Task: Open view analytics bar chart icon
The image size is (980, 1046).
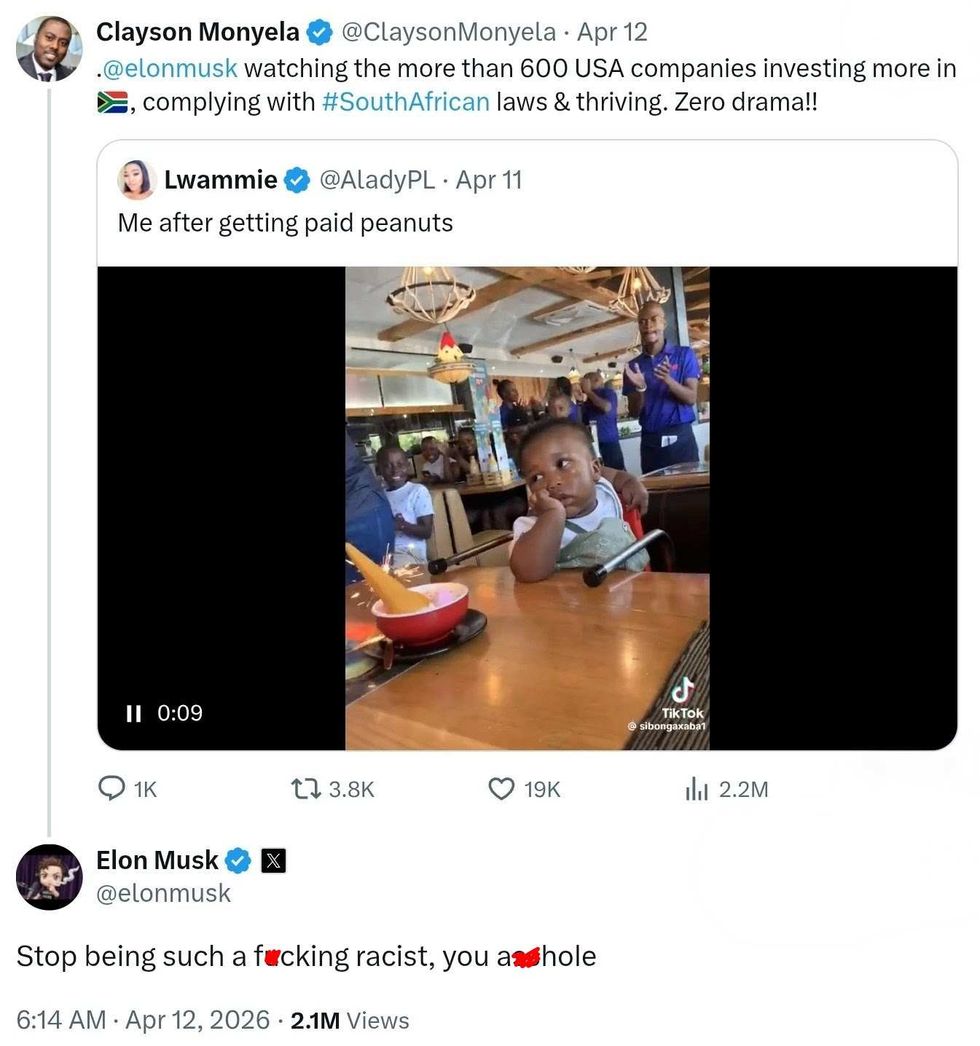Action: coord(696,789)
